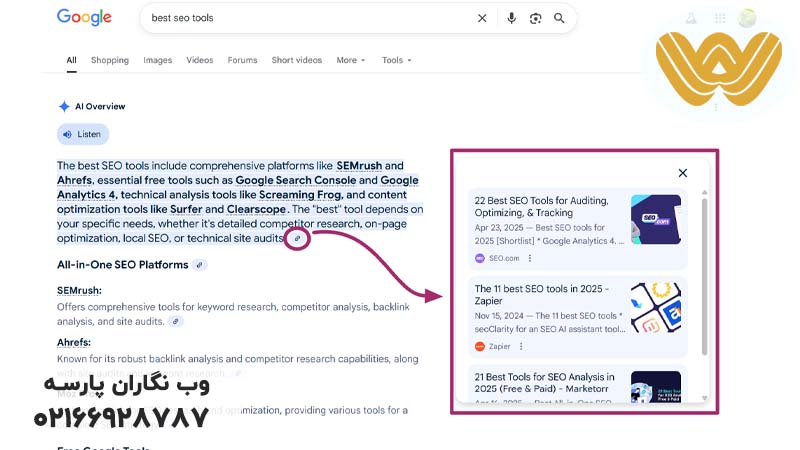Viewport: 800px width, 450px height.
Task: Switch to the Shopping tab
Action: [110, 60]
